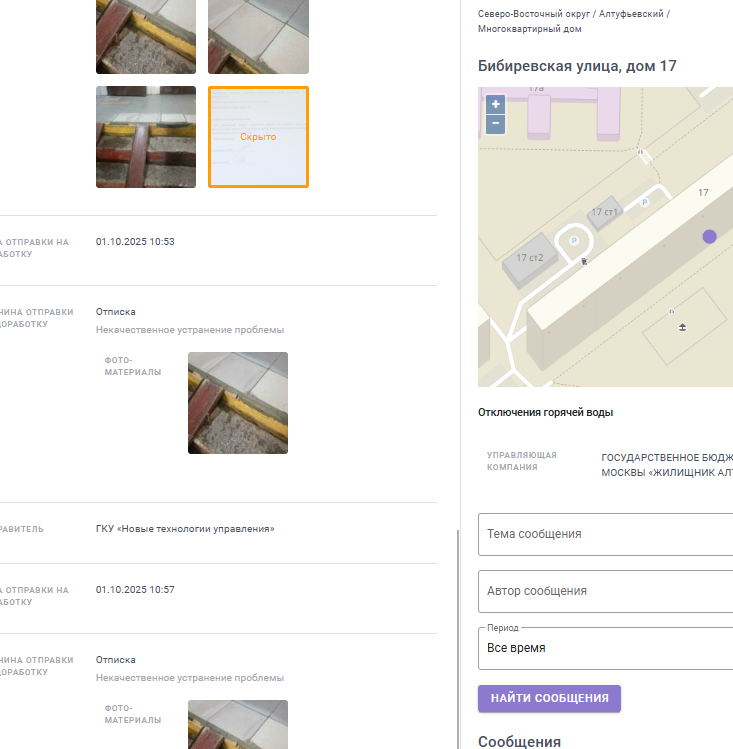This screenshot has width=733, height=749.
Task: Click the НАЙТИ СООБЩЕНИЯ button
Action: point(549,698)
